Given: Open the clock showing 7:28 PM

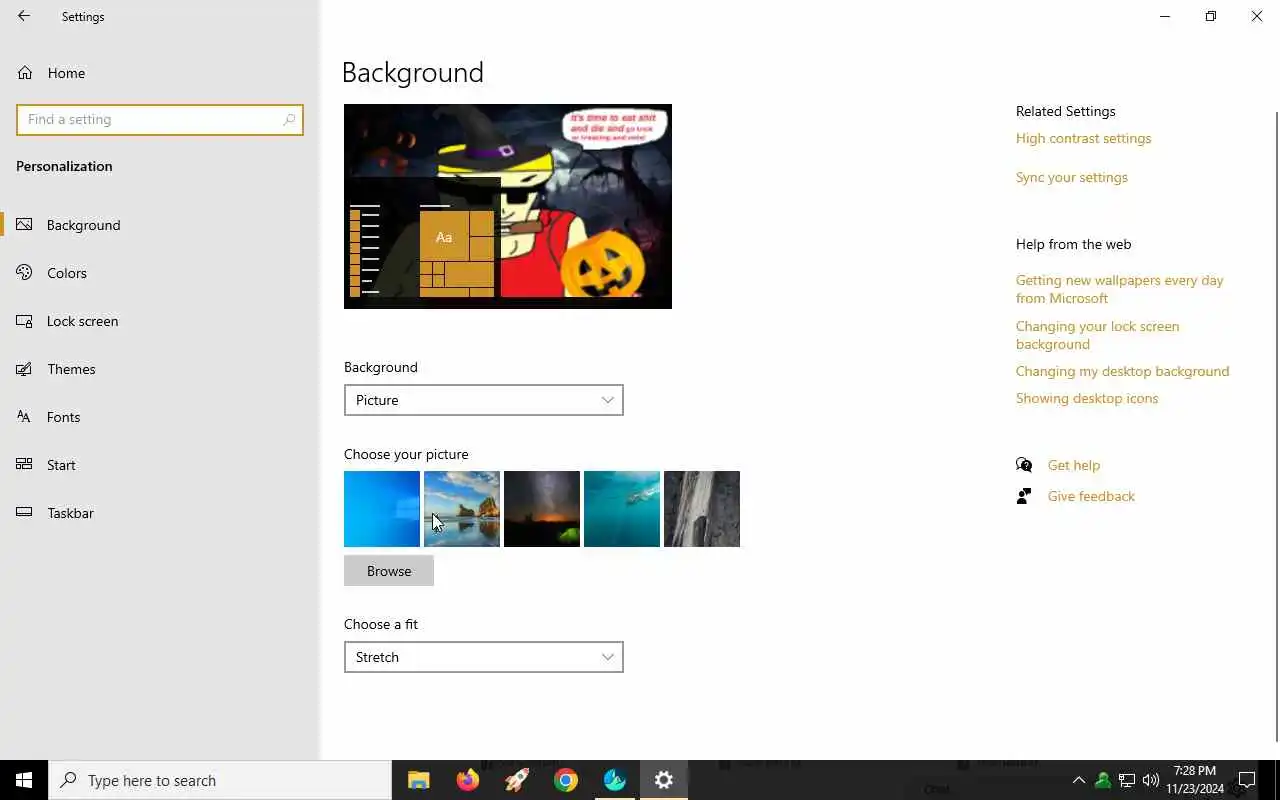Looking at the screenshot, I should [1195, 780].
